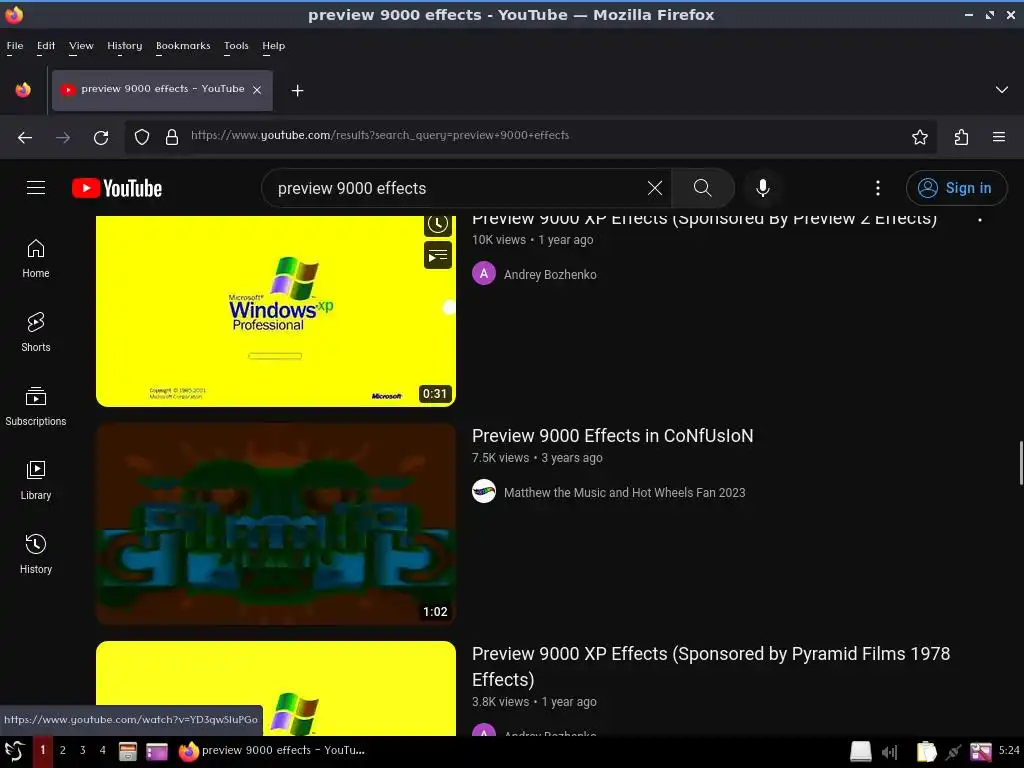
Task: Click Matthew the Music channel avatar
Action: tap(484, 491)
